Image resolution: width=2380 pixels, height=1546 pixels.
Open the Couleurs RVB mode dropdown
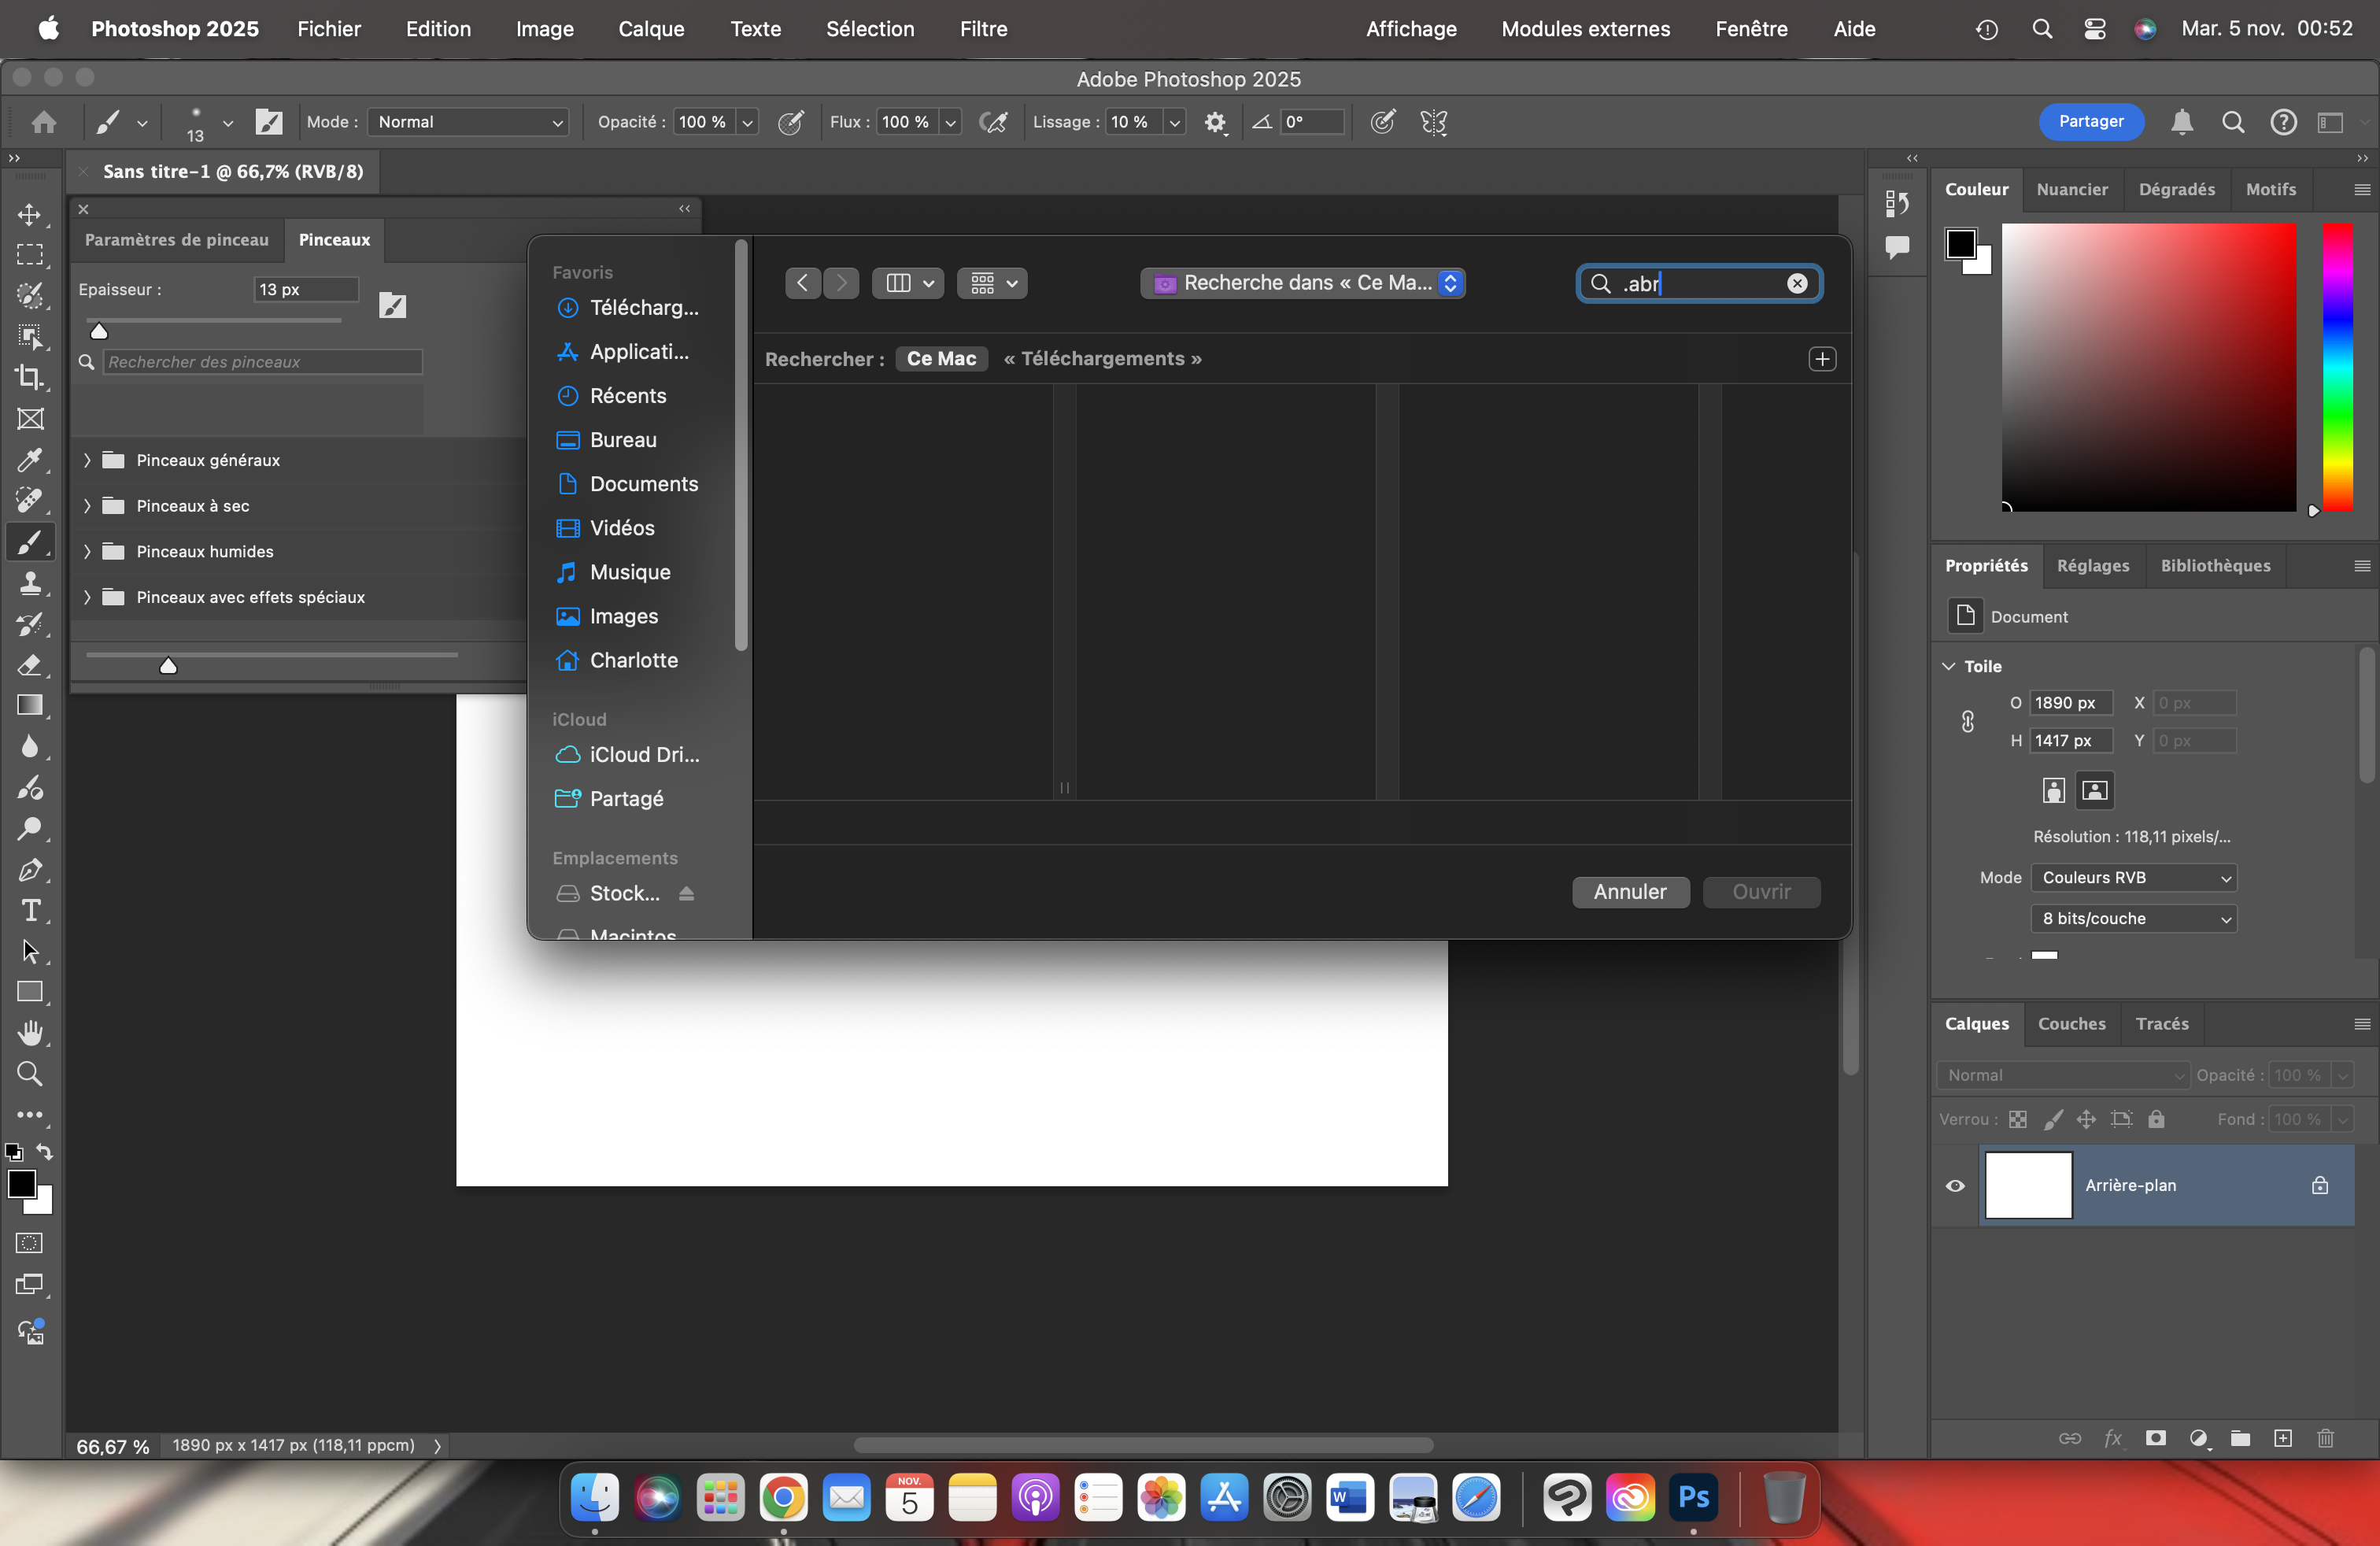point(2132,877)
